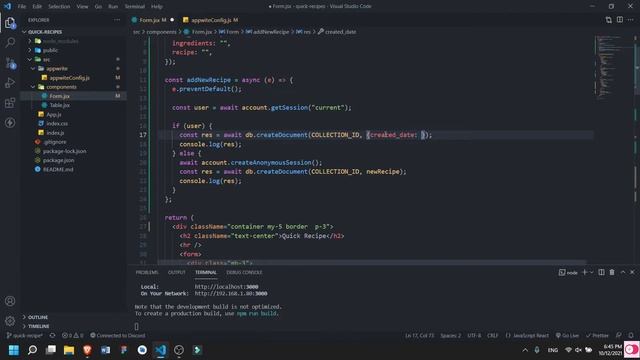Open errors and warnings count in status bar
Viewport: 640px width, 360px height.
tap(72, 336)
